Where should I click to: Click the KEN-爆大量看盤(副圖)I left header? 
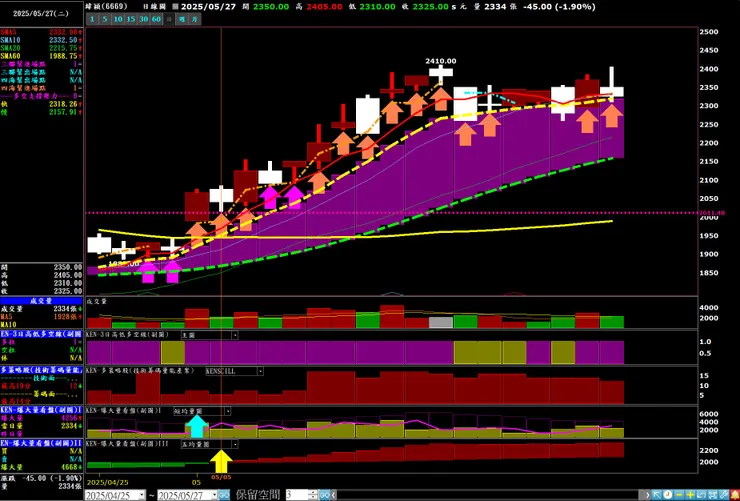click(x=42, y=410)
